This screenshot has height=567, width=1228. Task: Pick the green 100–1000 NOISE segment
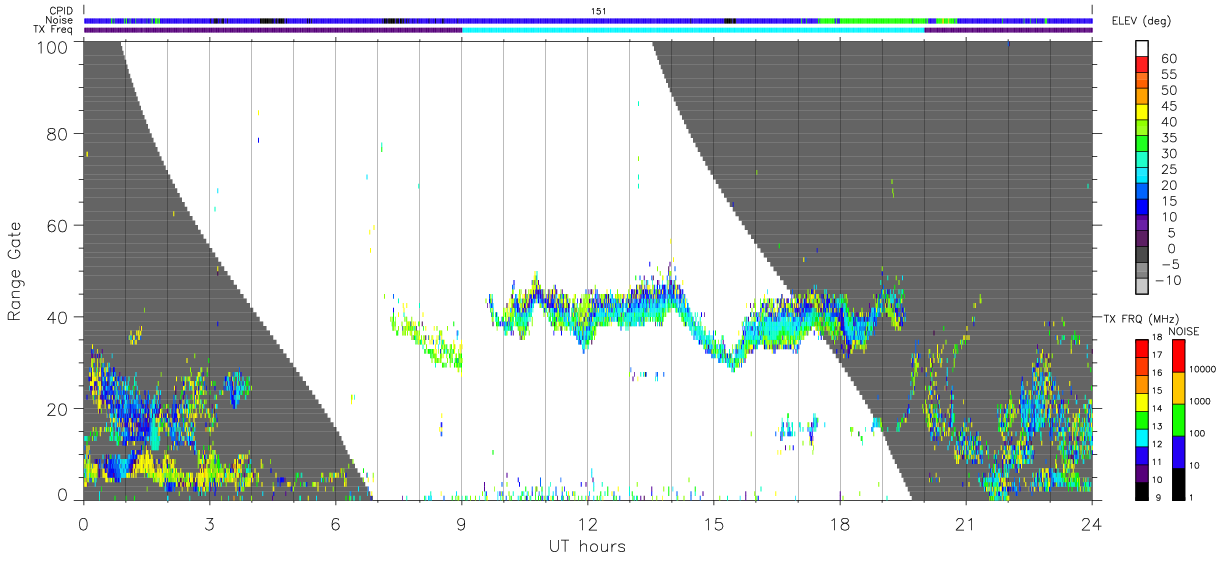click(x=1179, y=418)
